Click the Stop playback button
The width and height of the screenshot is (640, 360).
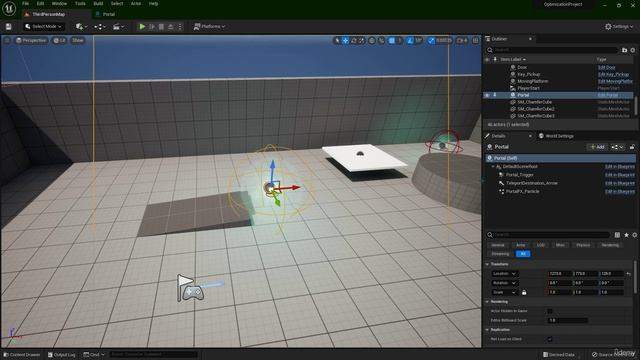pyautogui.click(x=161, y=27)
